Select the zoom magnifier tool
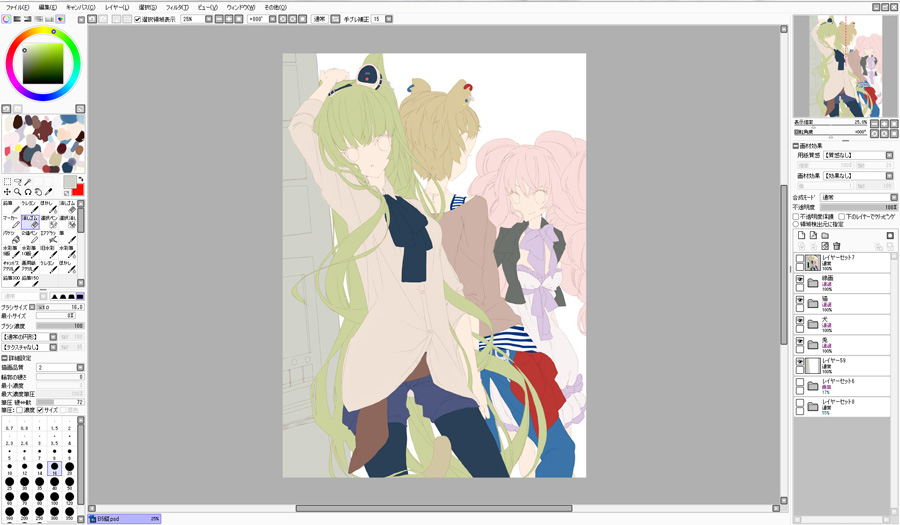Screen dimensions: 900x525 pyautogui.click(x=17, y=192)
